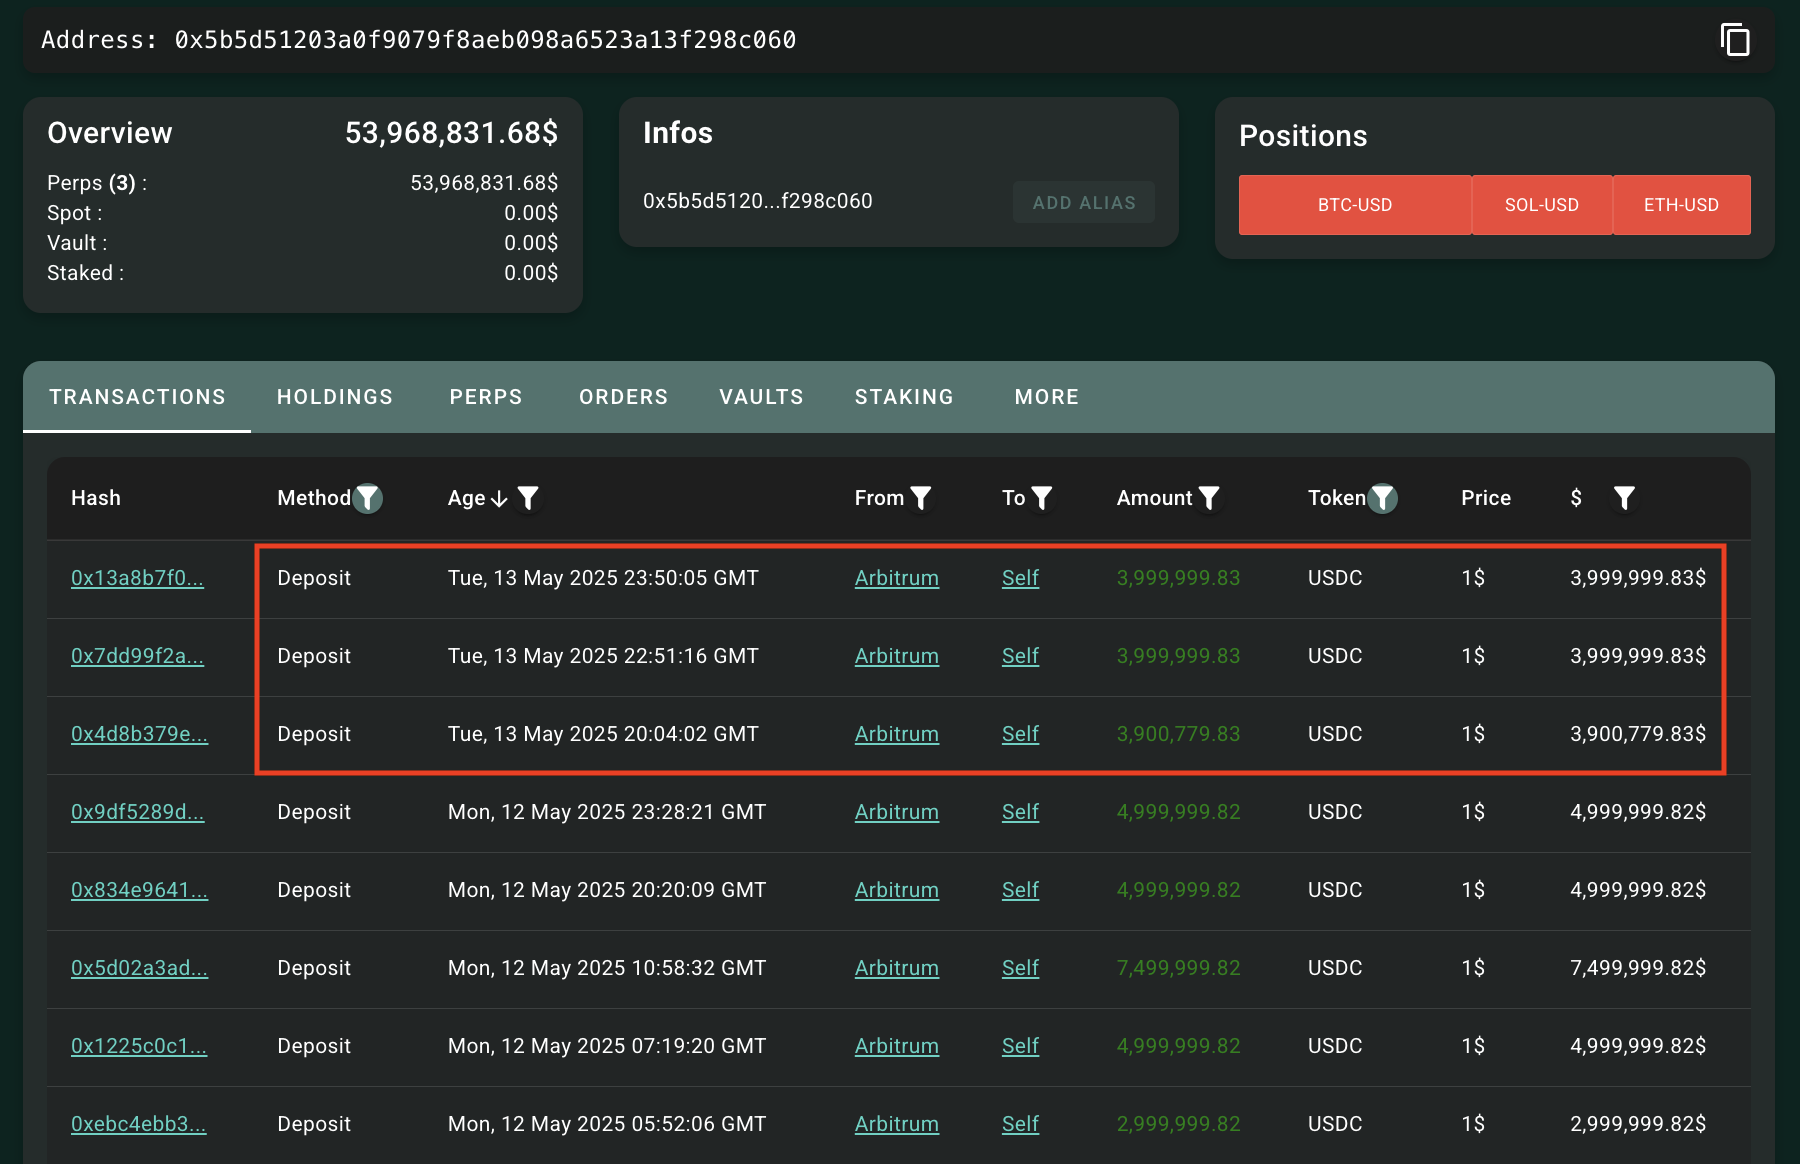Image resolution: width=1800 pixels, height=1164 pixels.
Task: Copy the wallet address with copy icon
Action: pyautogui.click(x=1735, y=40)
